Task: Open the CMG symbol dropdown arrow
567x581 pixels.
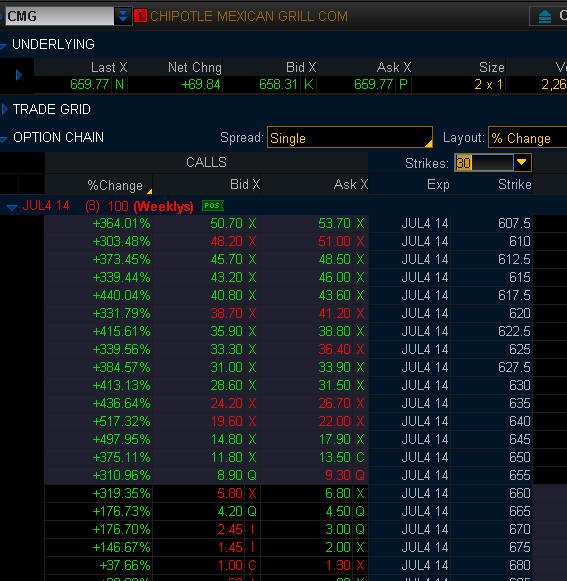Action: pos(123,16)
